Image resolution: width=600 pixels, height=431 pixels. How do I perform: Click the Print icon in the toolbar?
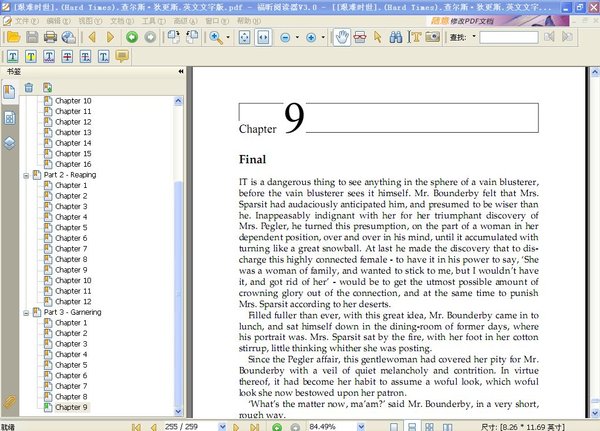(x=50, y=37)
